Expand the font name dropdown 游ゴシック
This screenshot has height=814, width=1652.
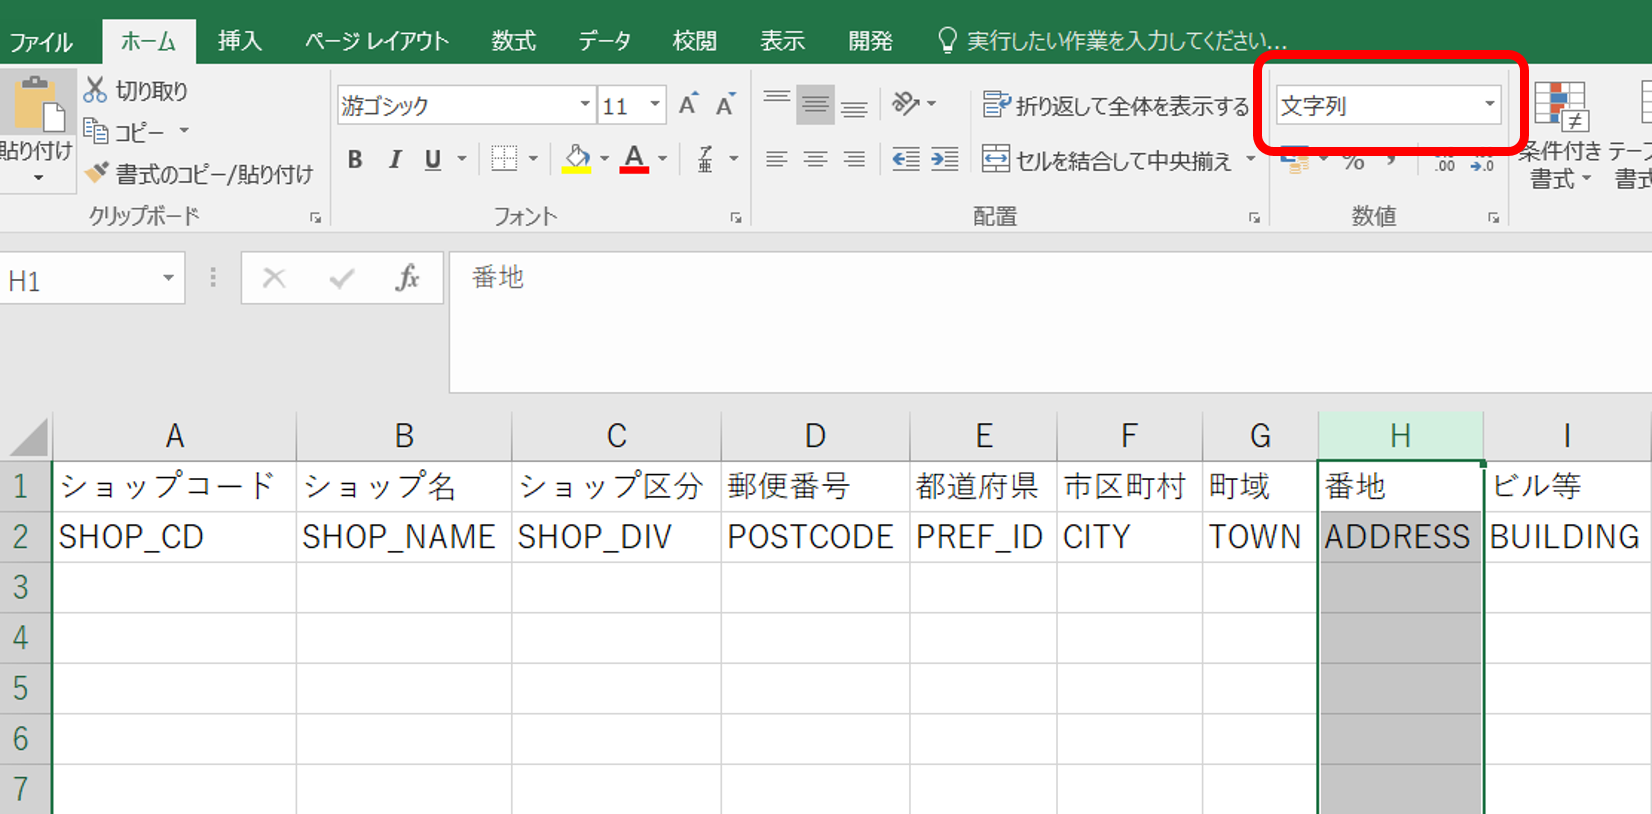585,105
